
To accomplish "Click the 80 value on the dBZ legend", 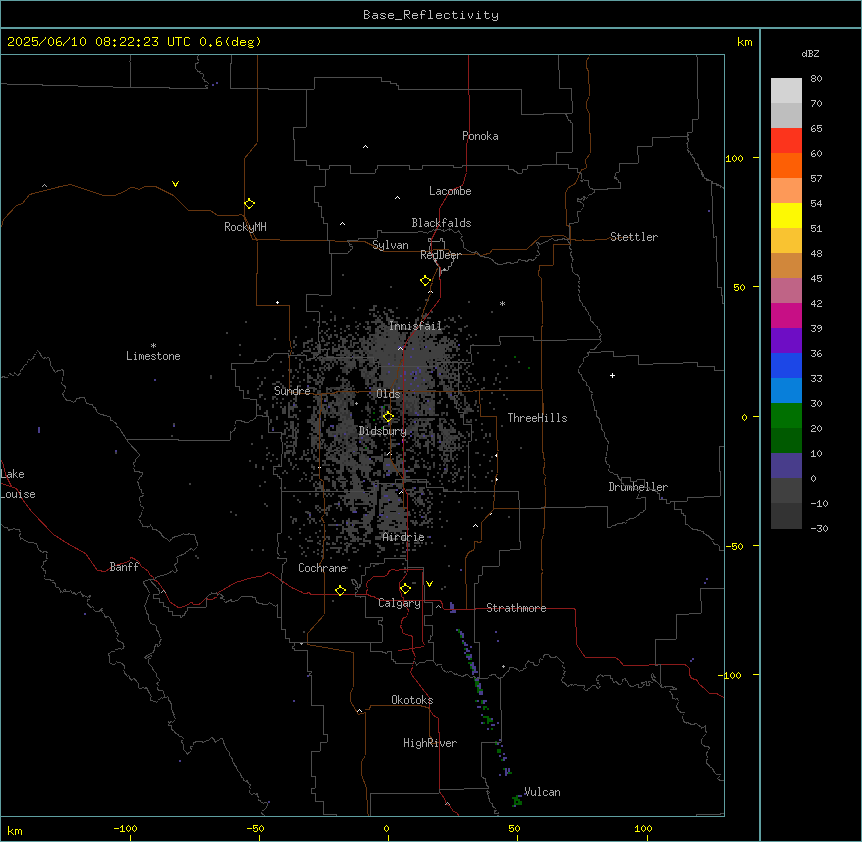I will (816, 79).
